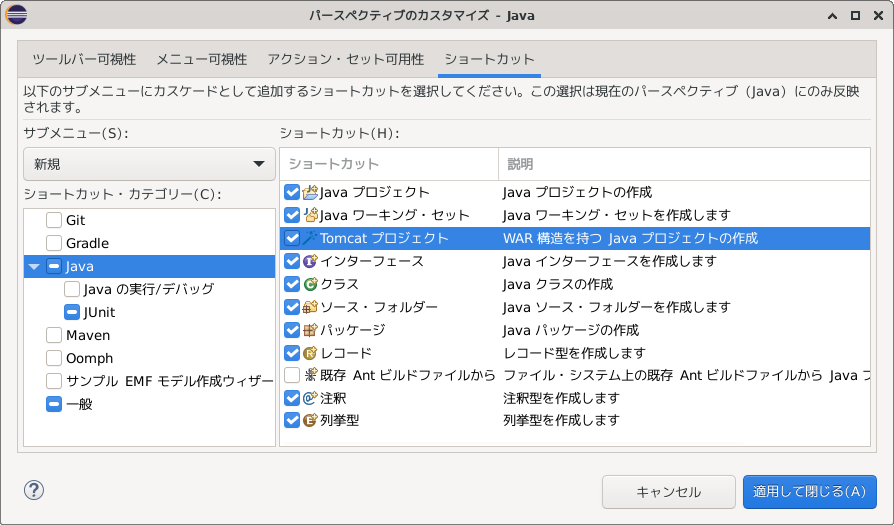
Task: Click description '注釈型を作成します'
Action: 561,398
